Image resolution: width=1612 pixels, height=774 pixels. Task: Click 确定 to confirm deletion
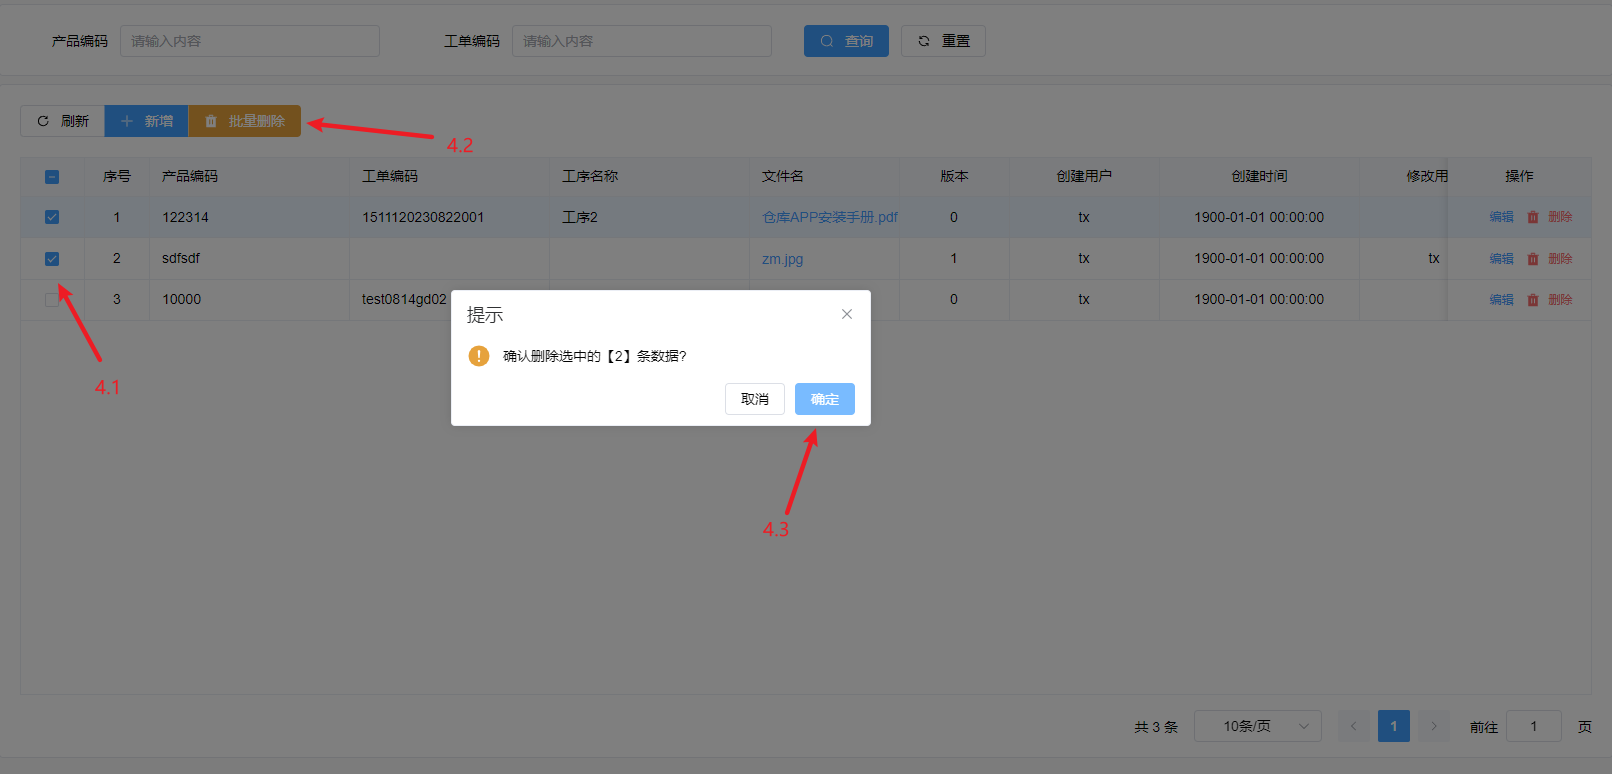click(x=824, y=399)
